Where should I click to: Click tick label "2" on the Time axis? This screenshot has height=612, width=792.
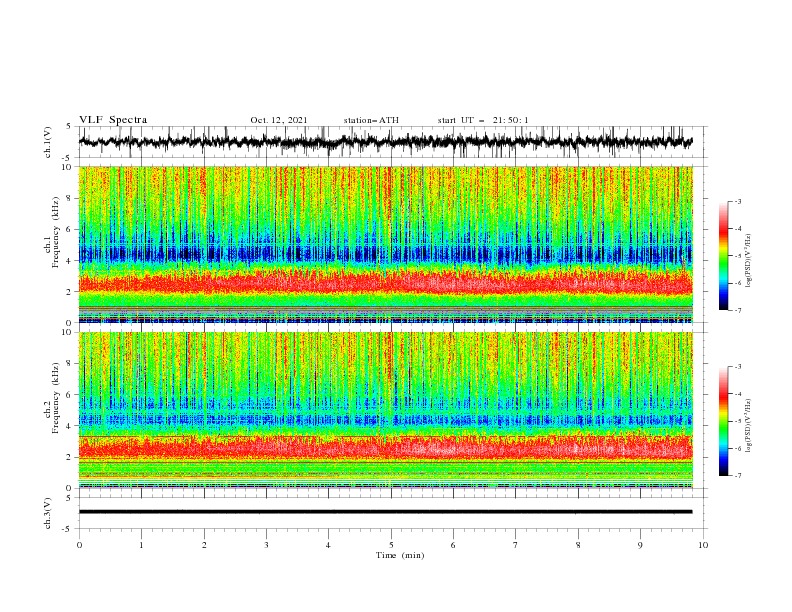click(x=204, y=545)
